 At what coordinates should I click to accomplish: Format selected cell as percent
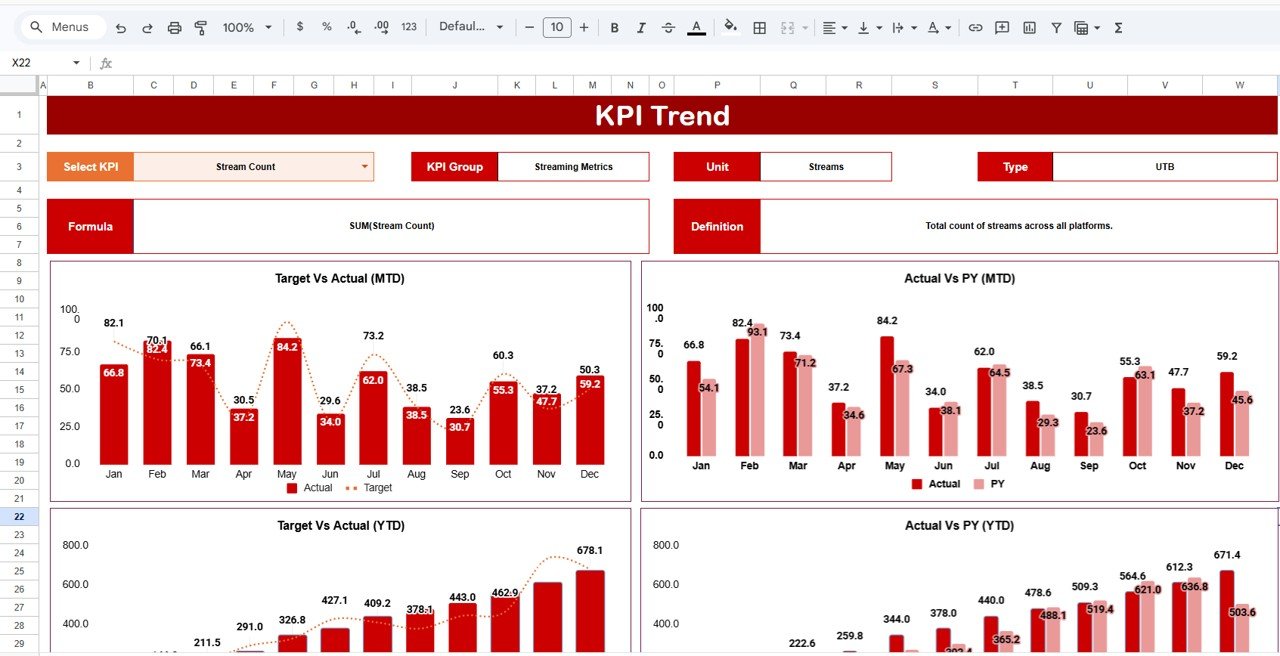pyautogui.click(x=326, y=27)
